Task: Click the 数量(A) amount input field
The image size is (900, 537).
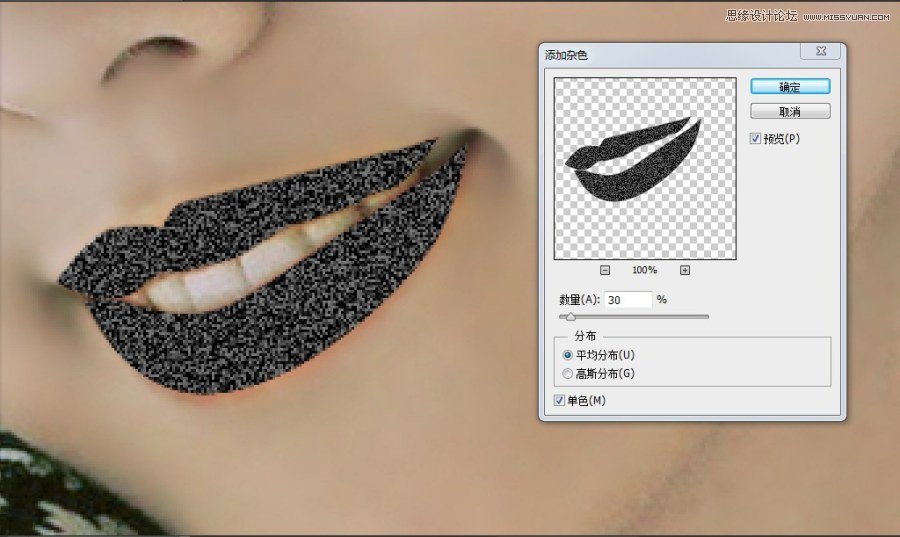Action: (628, 299)
